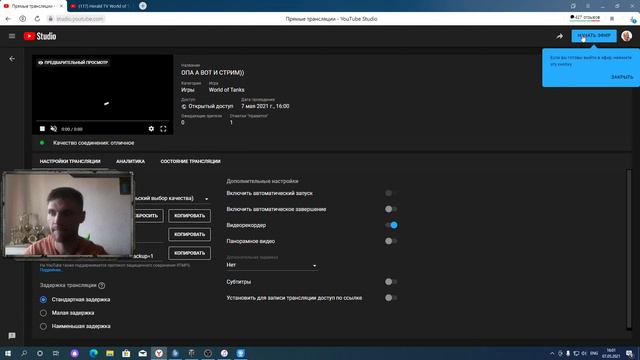Image resolution: width=640 pixels, height=360 pixels.
Task: Open the YouTube Studio hamburger menu
Action: tap(12, 36)
